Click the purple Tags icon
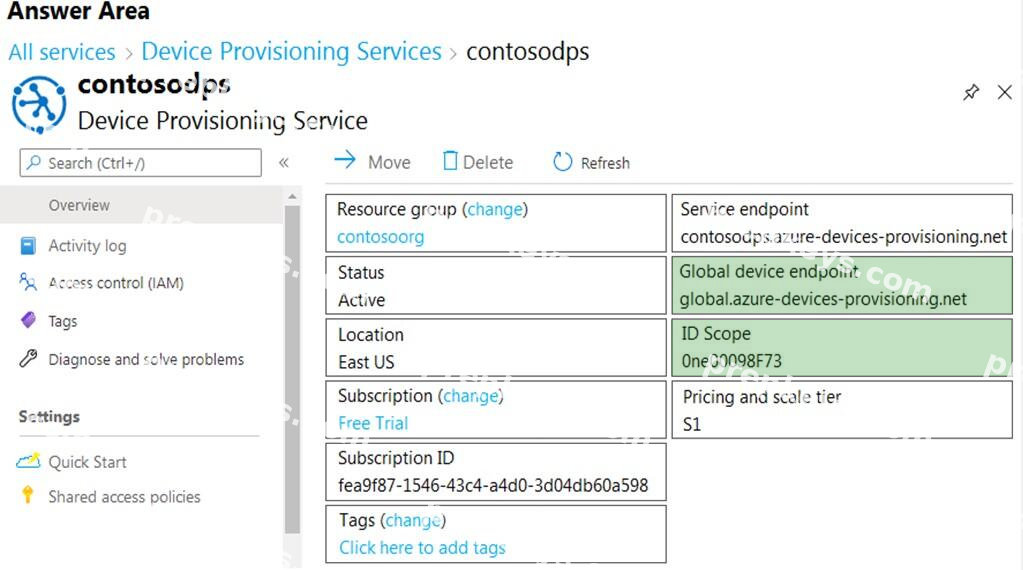The height and width of the screenshot is (570, 1023). click(x=28, y=320)
